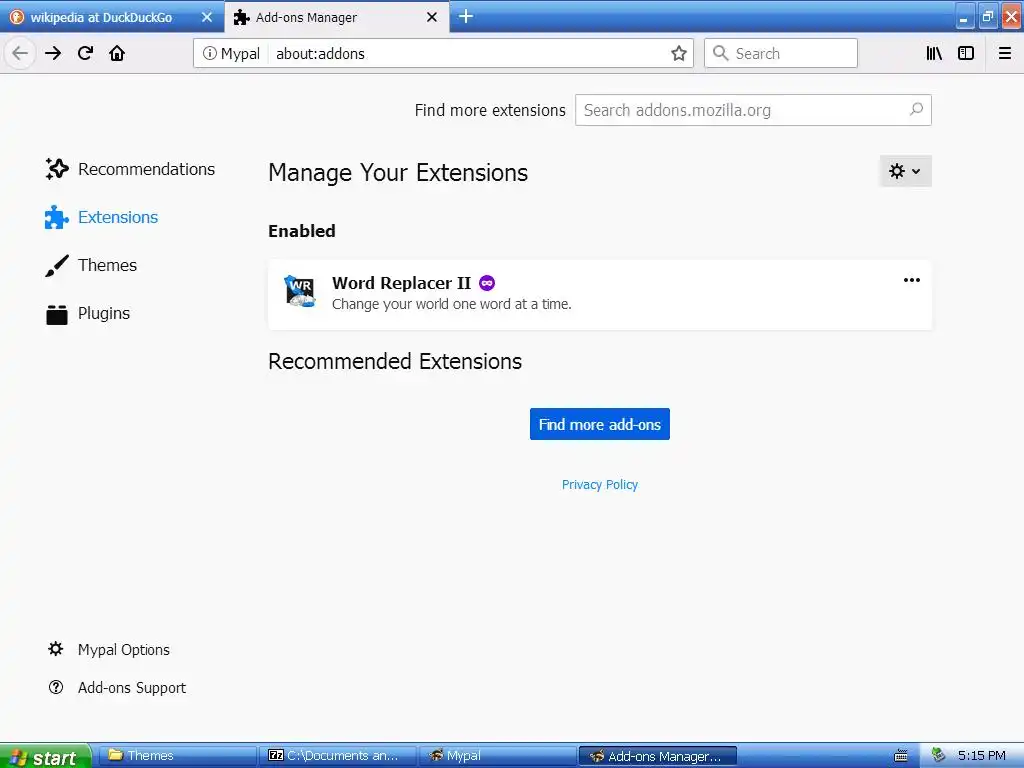The height and width of the screenshot is (768, 1024).
Task: Focus the browser Search box
Action: click(780, 54)
